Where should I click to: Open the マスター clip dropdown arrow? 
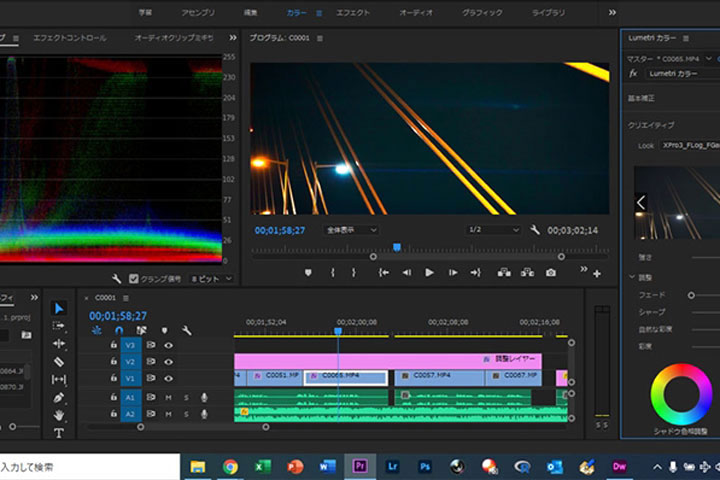click(709, 58)
